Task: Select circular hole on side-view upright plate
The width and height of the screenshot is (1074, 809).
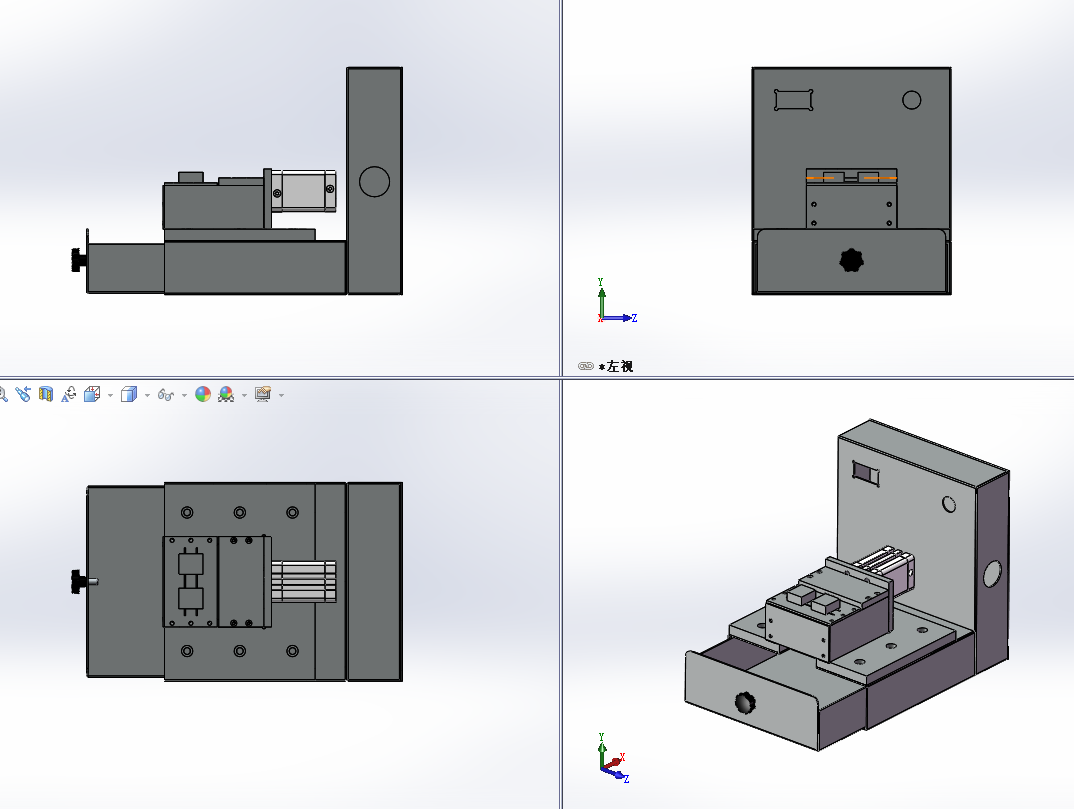Action: (x=375, y=182)
